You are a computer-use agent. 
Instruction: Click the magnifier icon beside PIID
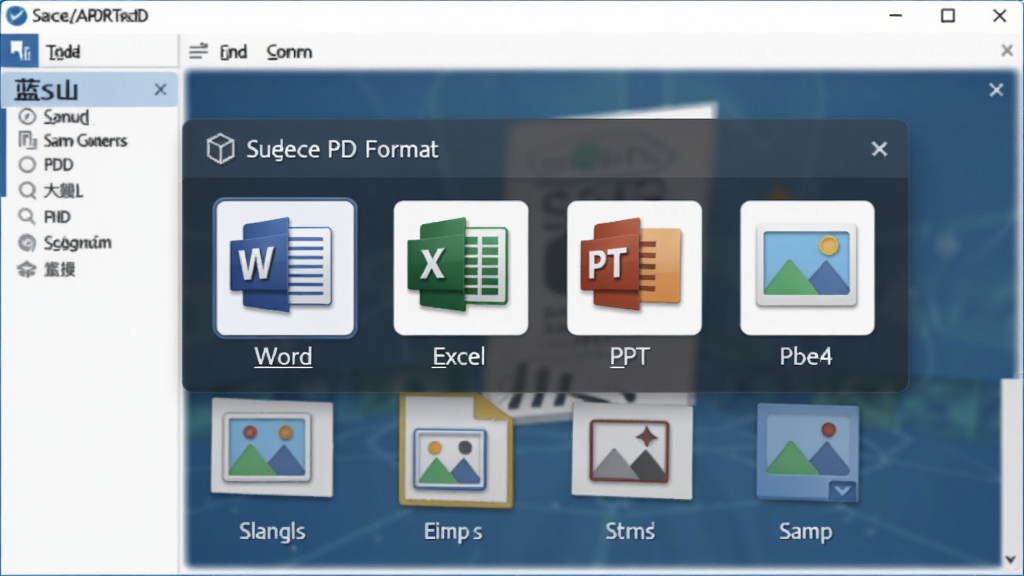click(27, 216)
